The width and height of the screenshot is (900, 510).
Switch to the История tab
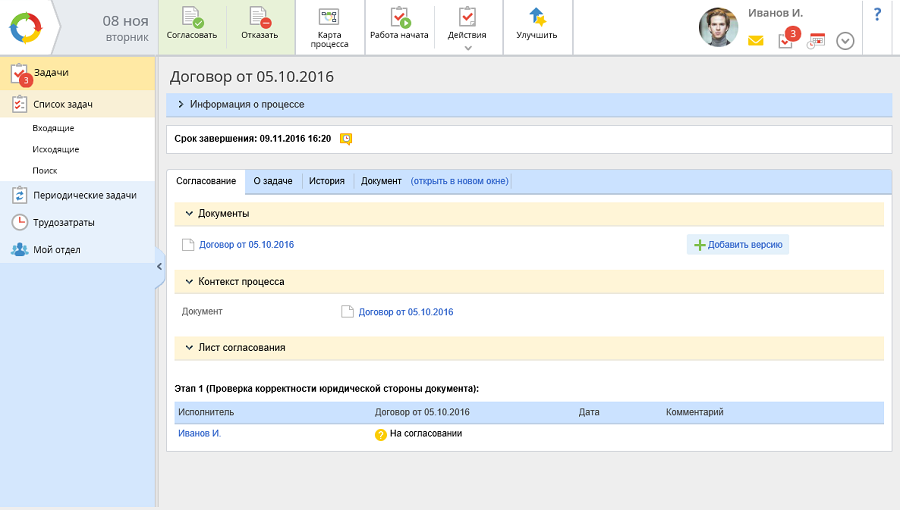pos(327,181)
